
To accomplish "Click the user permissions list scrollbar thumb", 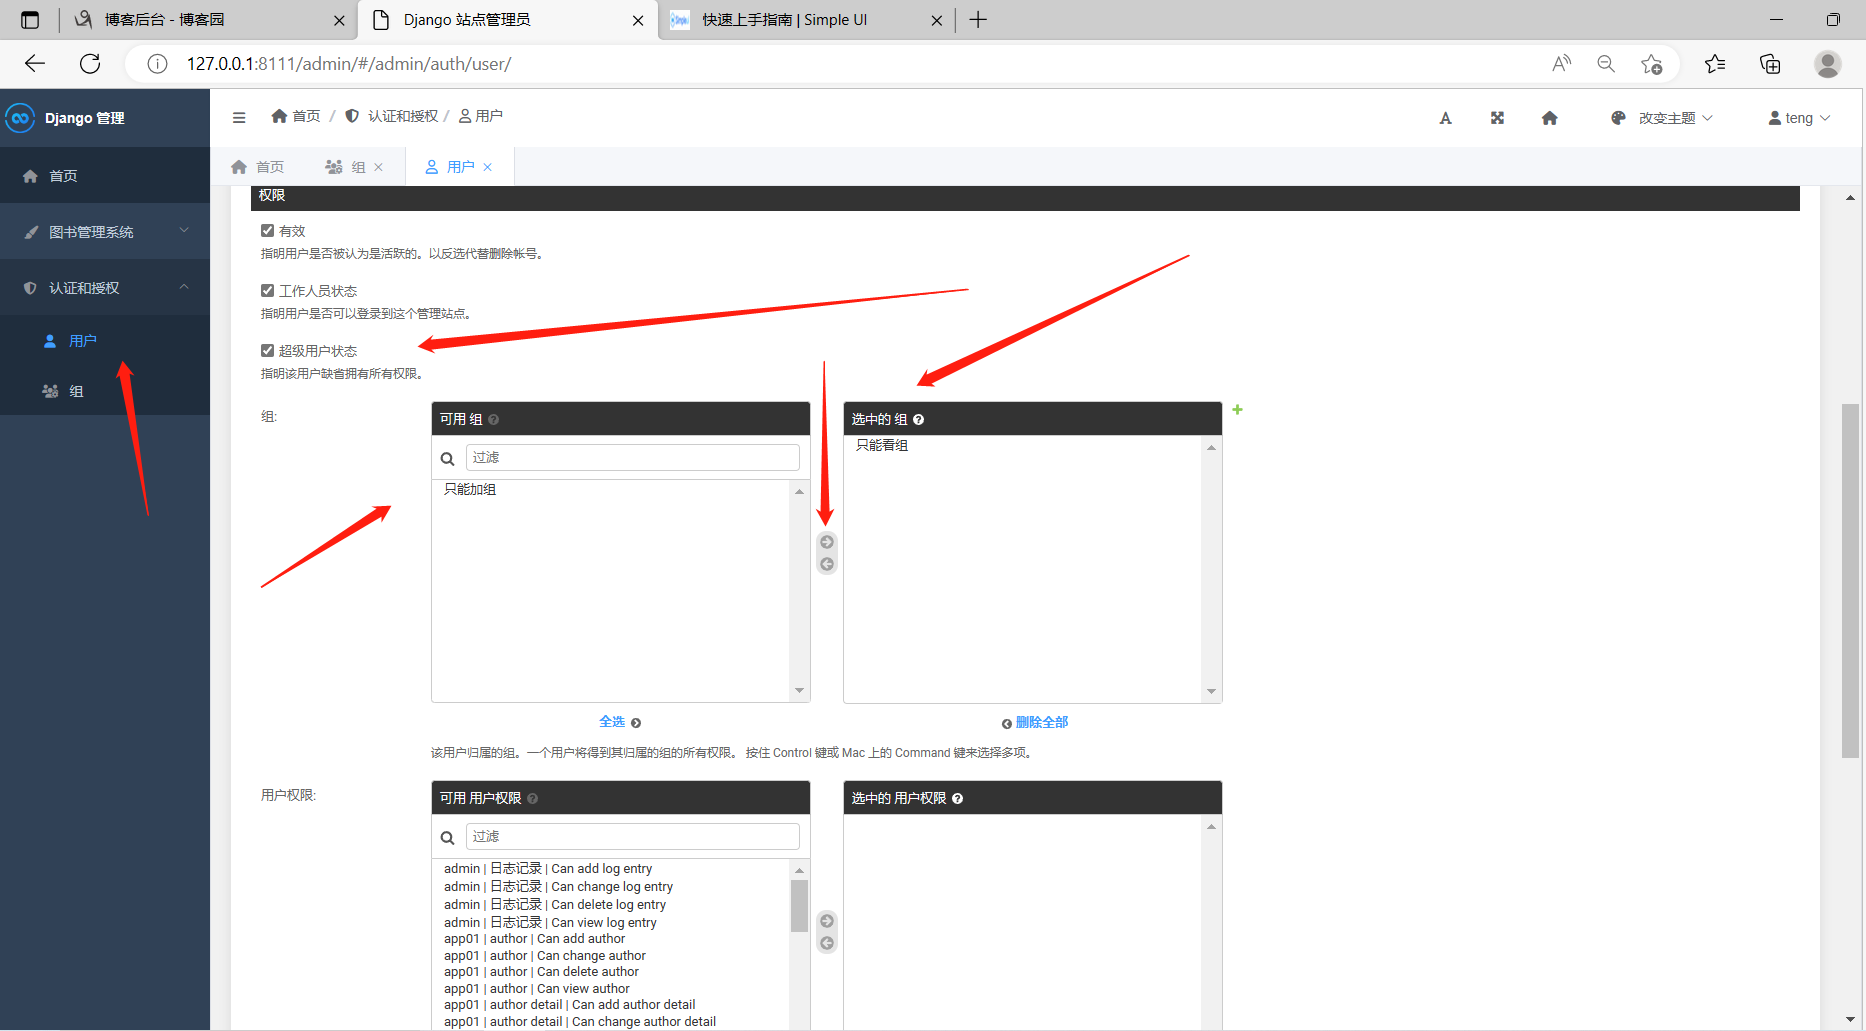I will click(x=799, y=906).
